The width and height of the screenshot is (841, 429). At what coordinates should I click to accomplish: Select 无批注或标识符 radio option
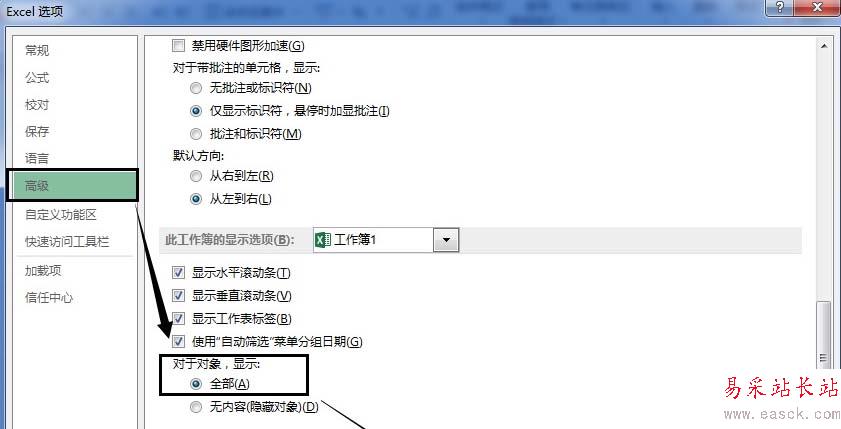click(x=196, y=88)
